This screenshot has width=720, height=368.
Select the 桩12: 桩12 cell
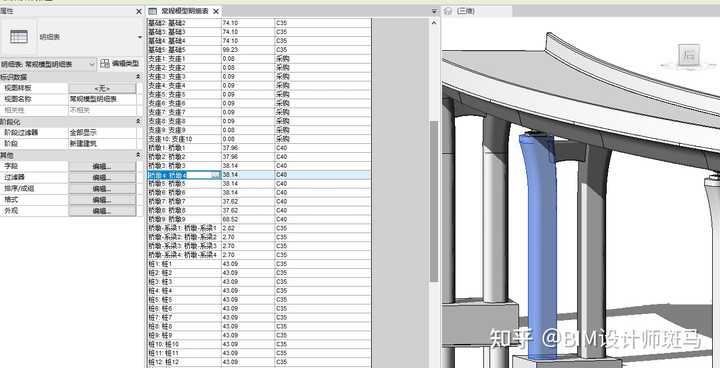pyautogui.click(x=185, y=362)
